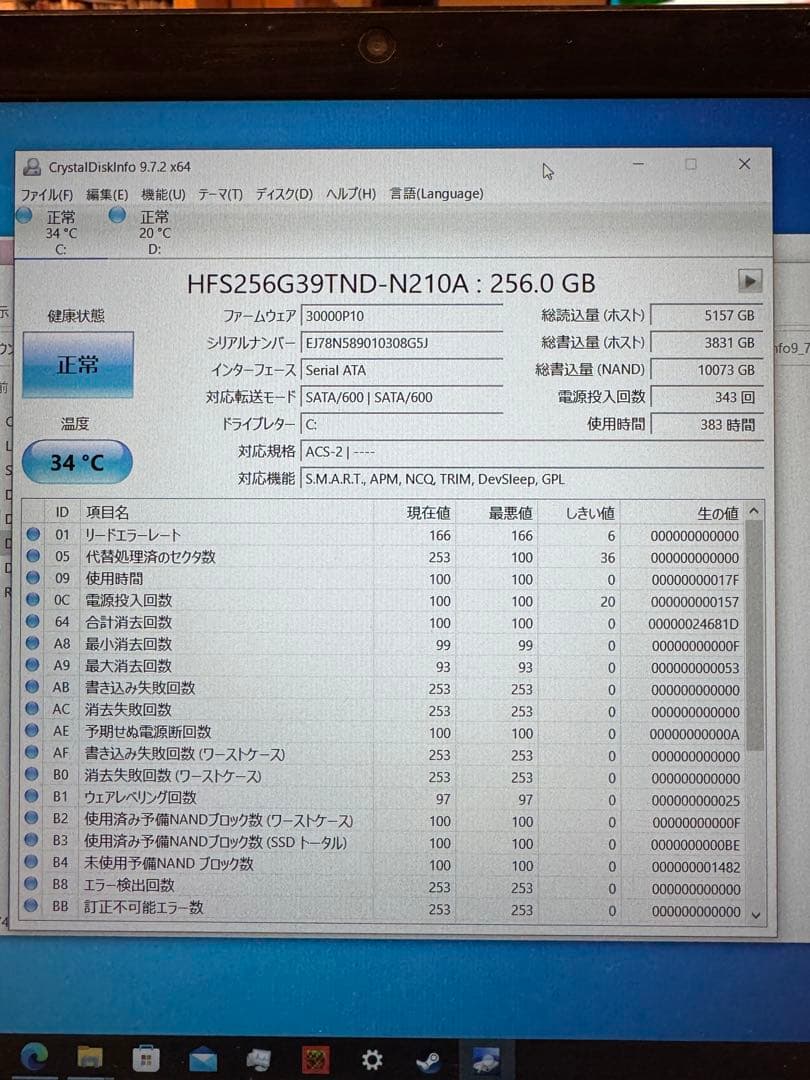Click the SMART list scrollbar down arrow
The height and width of the screenshot is (1080, 810).
point(756,916)
